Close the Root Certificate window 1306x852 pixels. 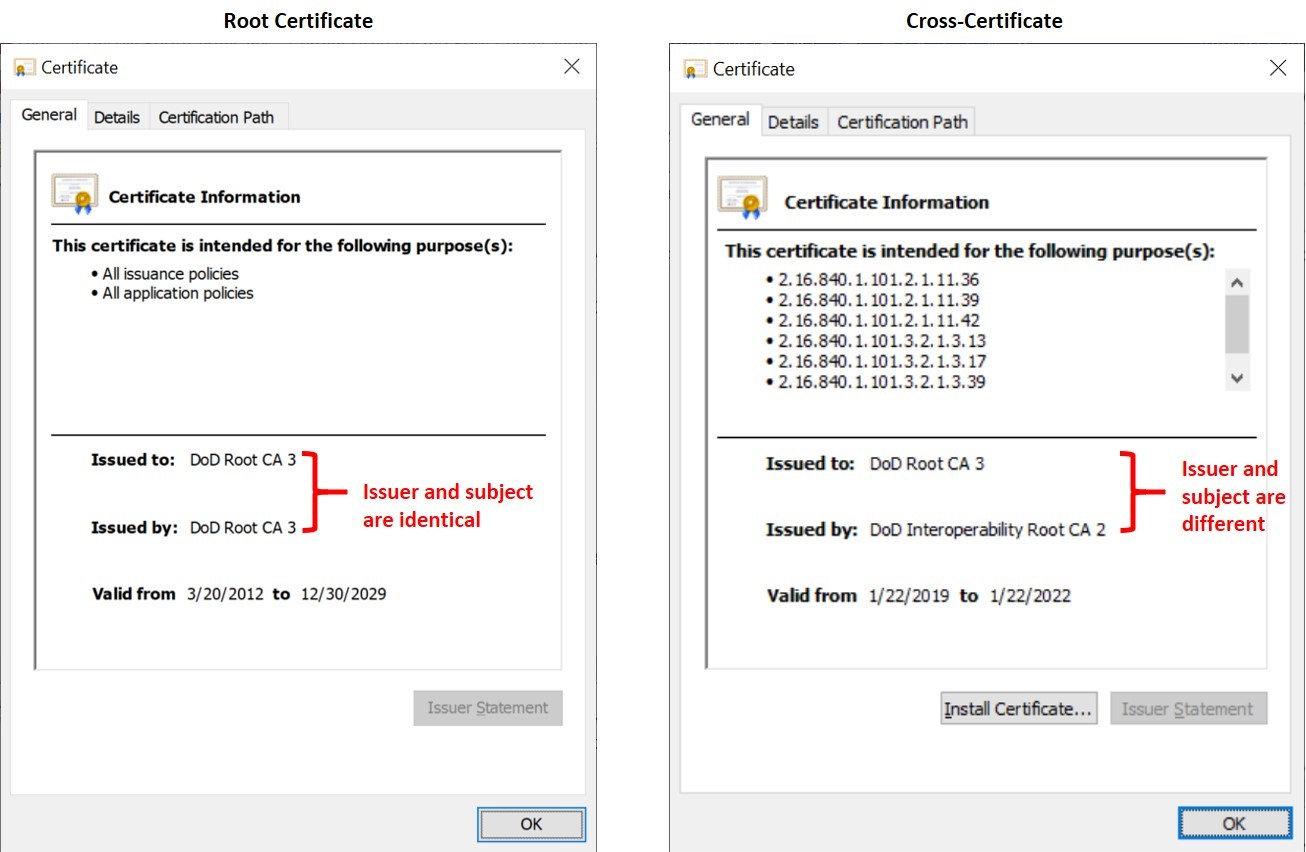pyautogui.click(x=571, y=66)
